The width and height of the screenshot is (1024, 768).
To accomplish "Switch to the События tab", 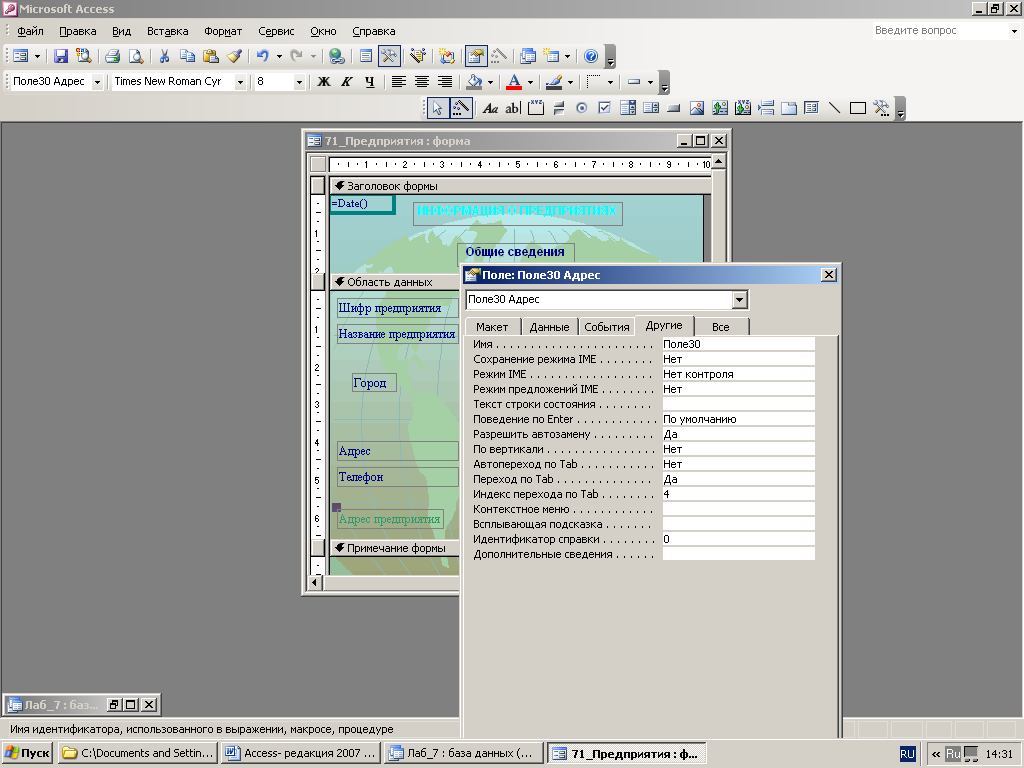I will click(x=607, y=327).
